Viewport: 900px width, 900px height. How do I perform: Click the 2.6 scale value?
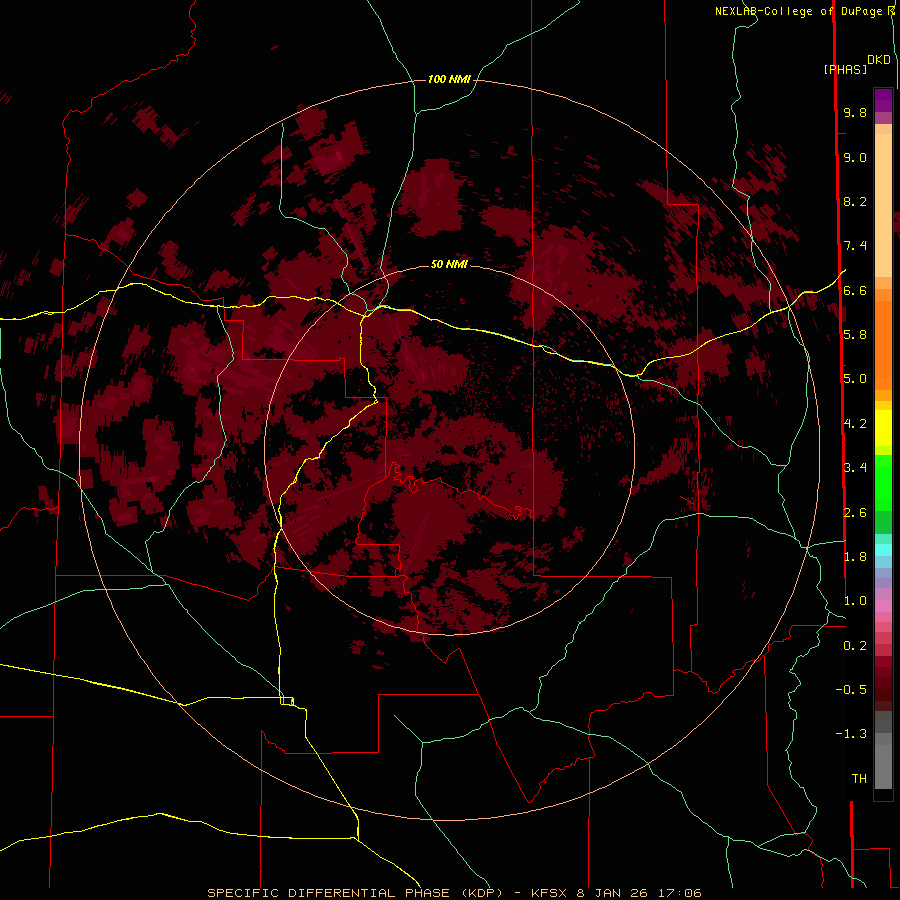tap(855, 513)
